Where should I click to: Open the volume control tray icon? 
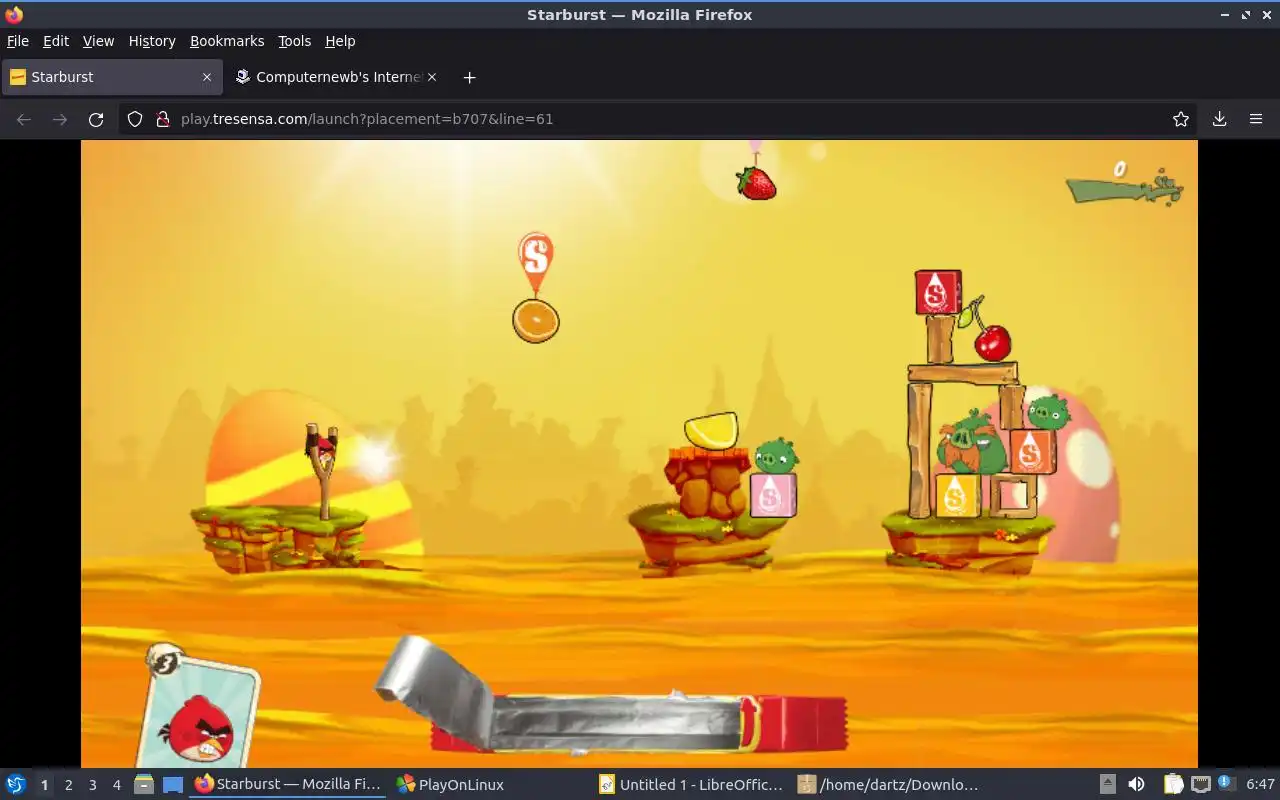point(1136,785)
